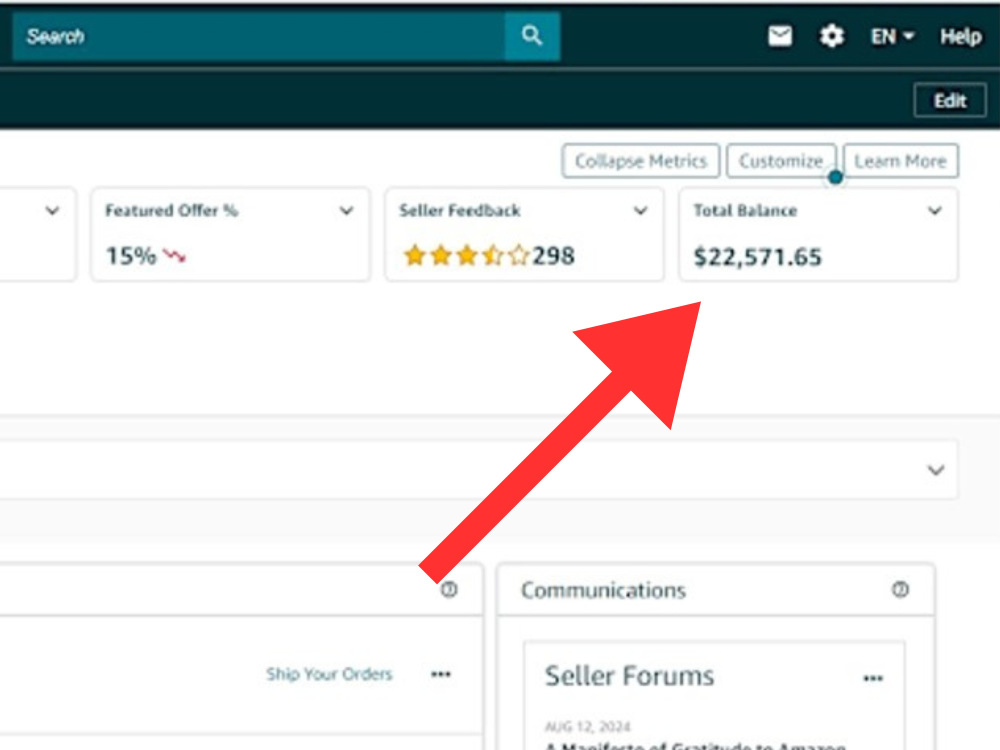Click the 15% Featured Offer value

coord(131,256)
